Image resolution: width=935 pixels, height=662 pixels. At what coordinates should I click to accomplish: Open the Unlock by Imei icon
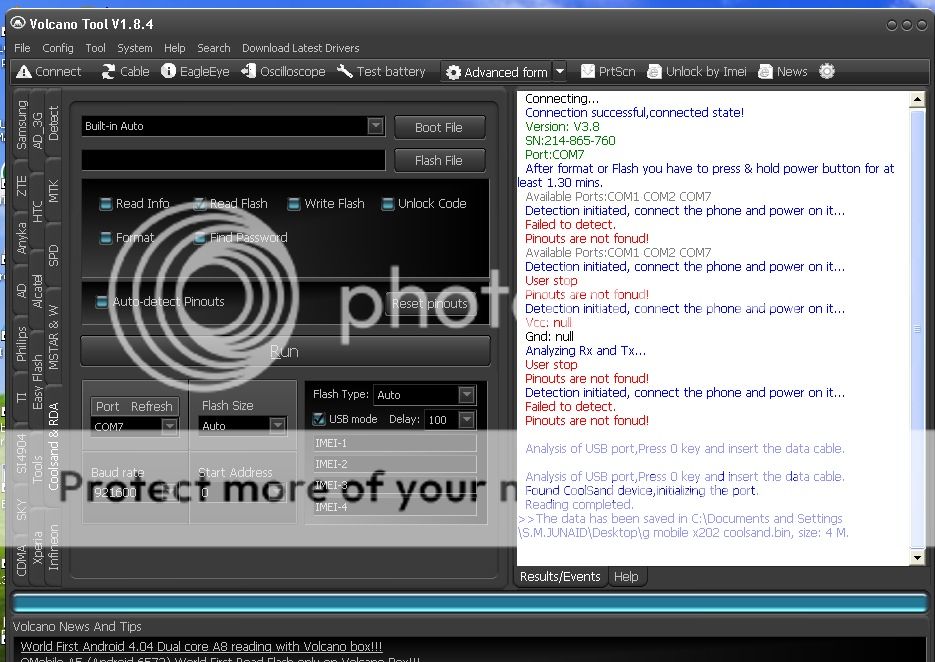[654, 72]
